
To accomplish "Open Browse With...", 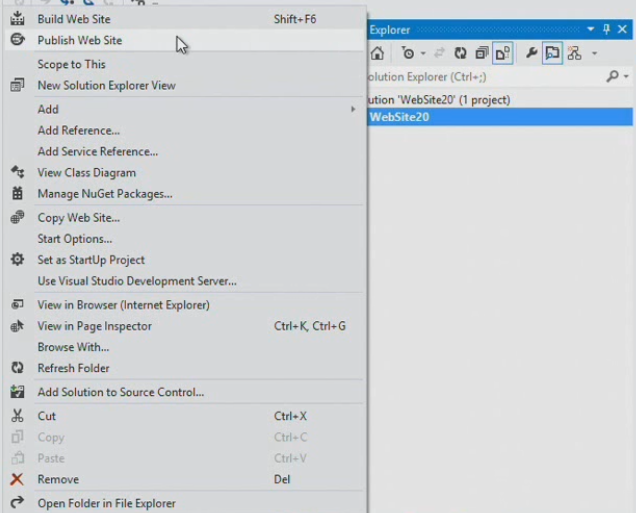I will click(184, 347).
